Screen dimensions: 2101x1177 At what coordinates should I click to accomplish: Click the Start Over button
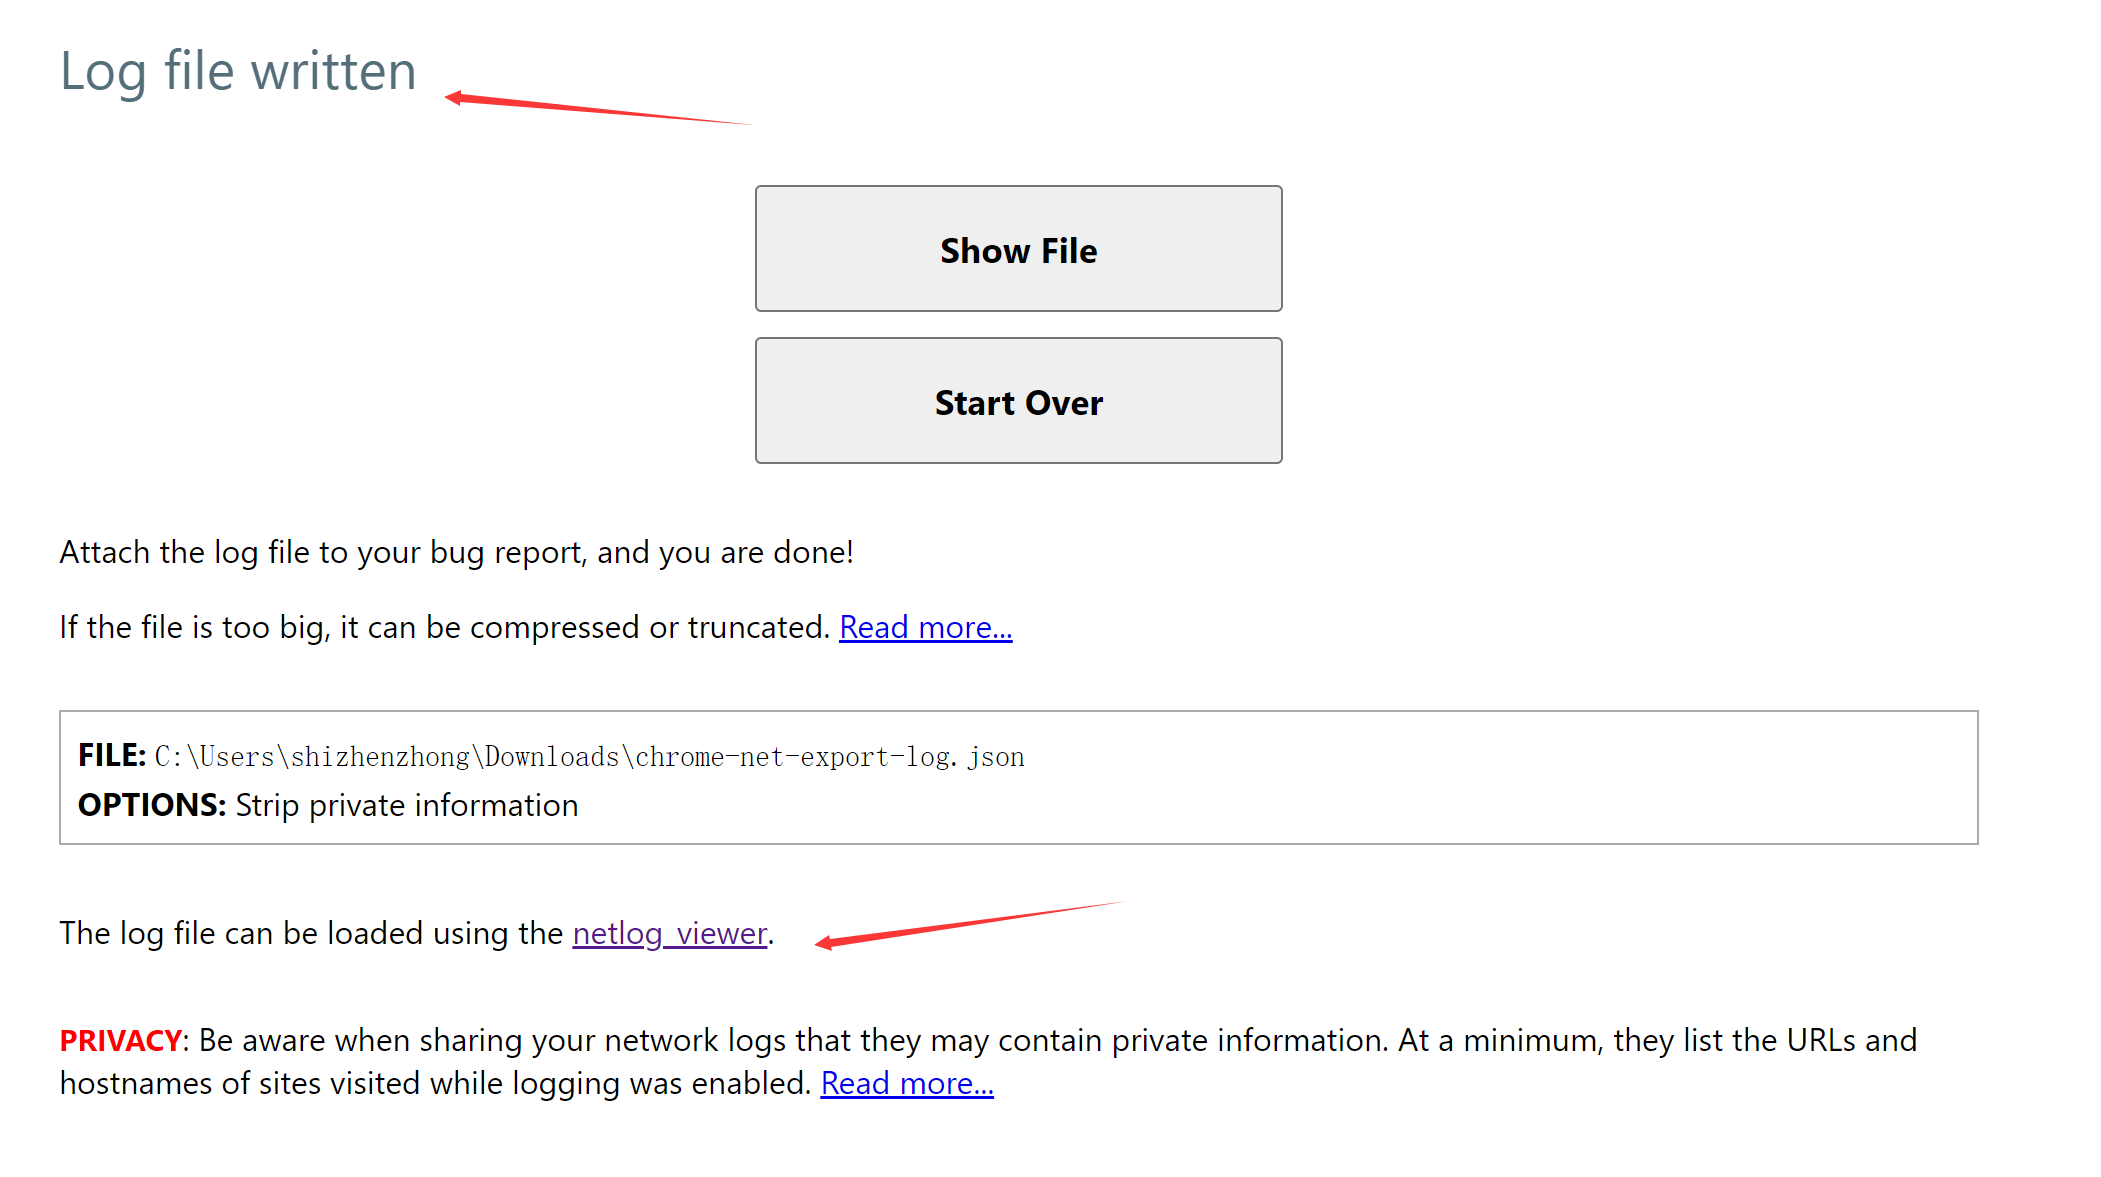point(1018,401)
